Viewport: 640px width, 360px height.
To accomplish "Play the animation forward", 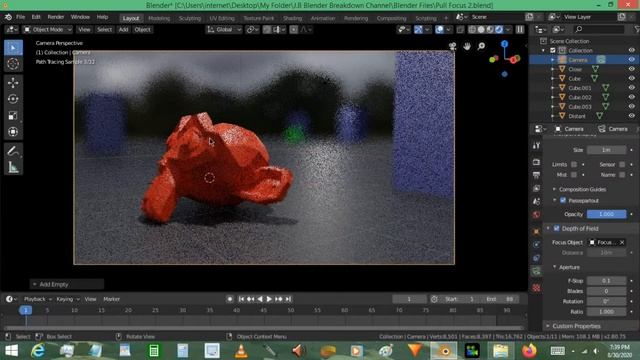I will pos(269,299).
